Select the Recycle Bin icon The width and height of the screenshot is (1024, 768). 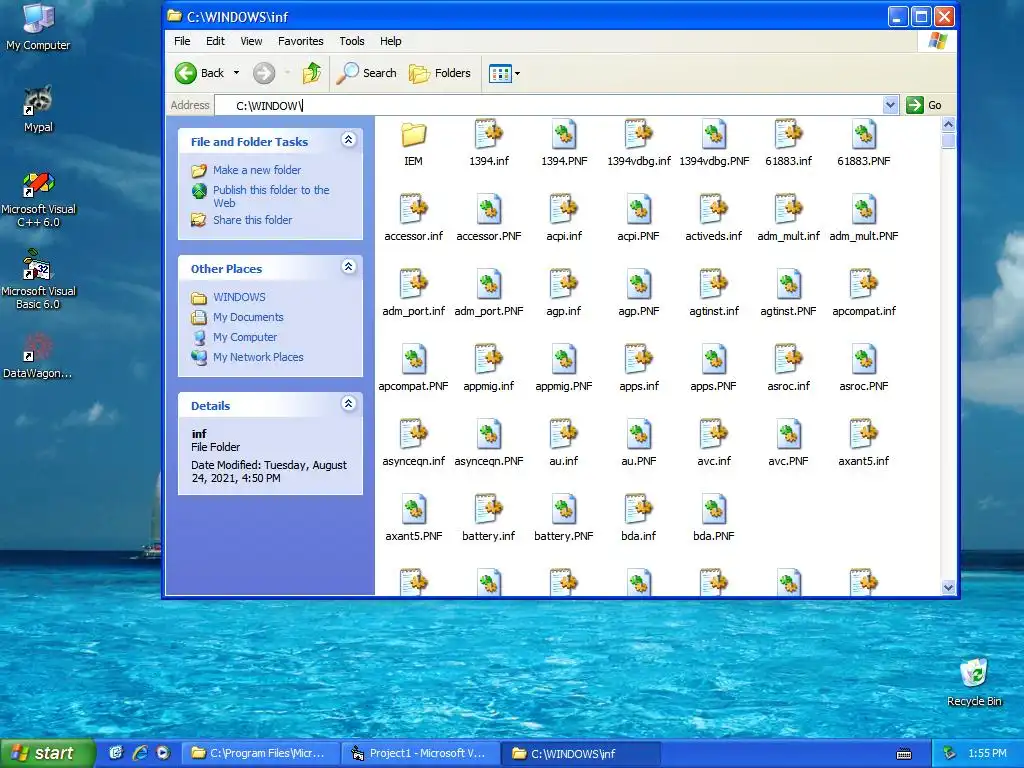tap(974, 682)
